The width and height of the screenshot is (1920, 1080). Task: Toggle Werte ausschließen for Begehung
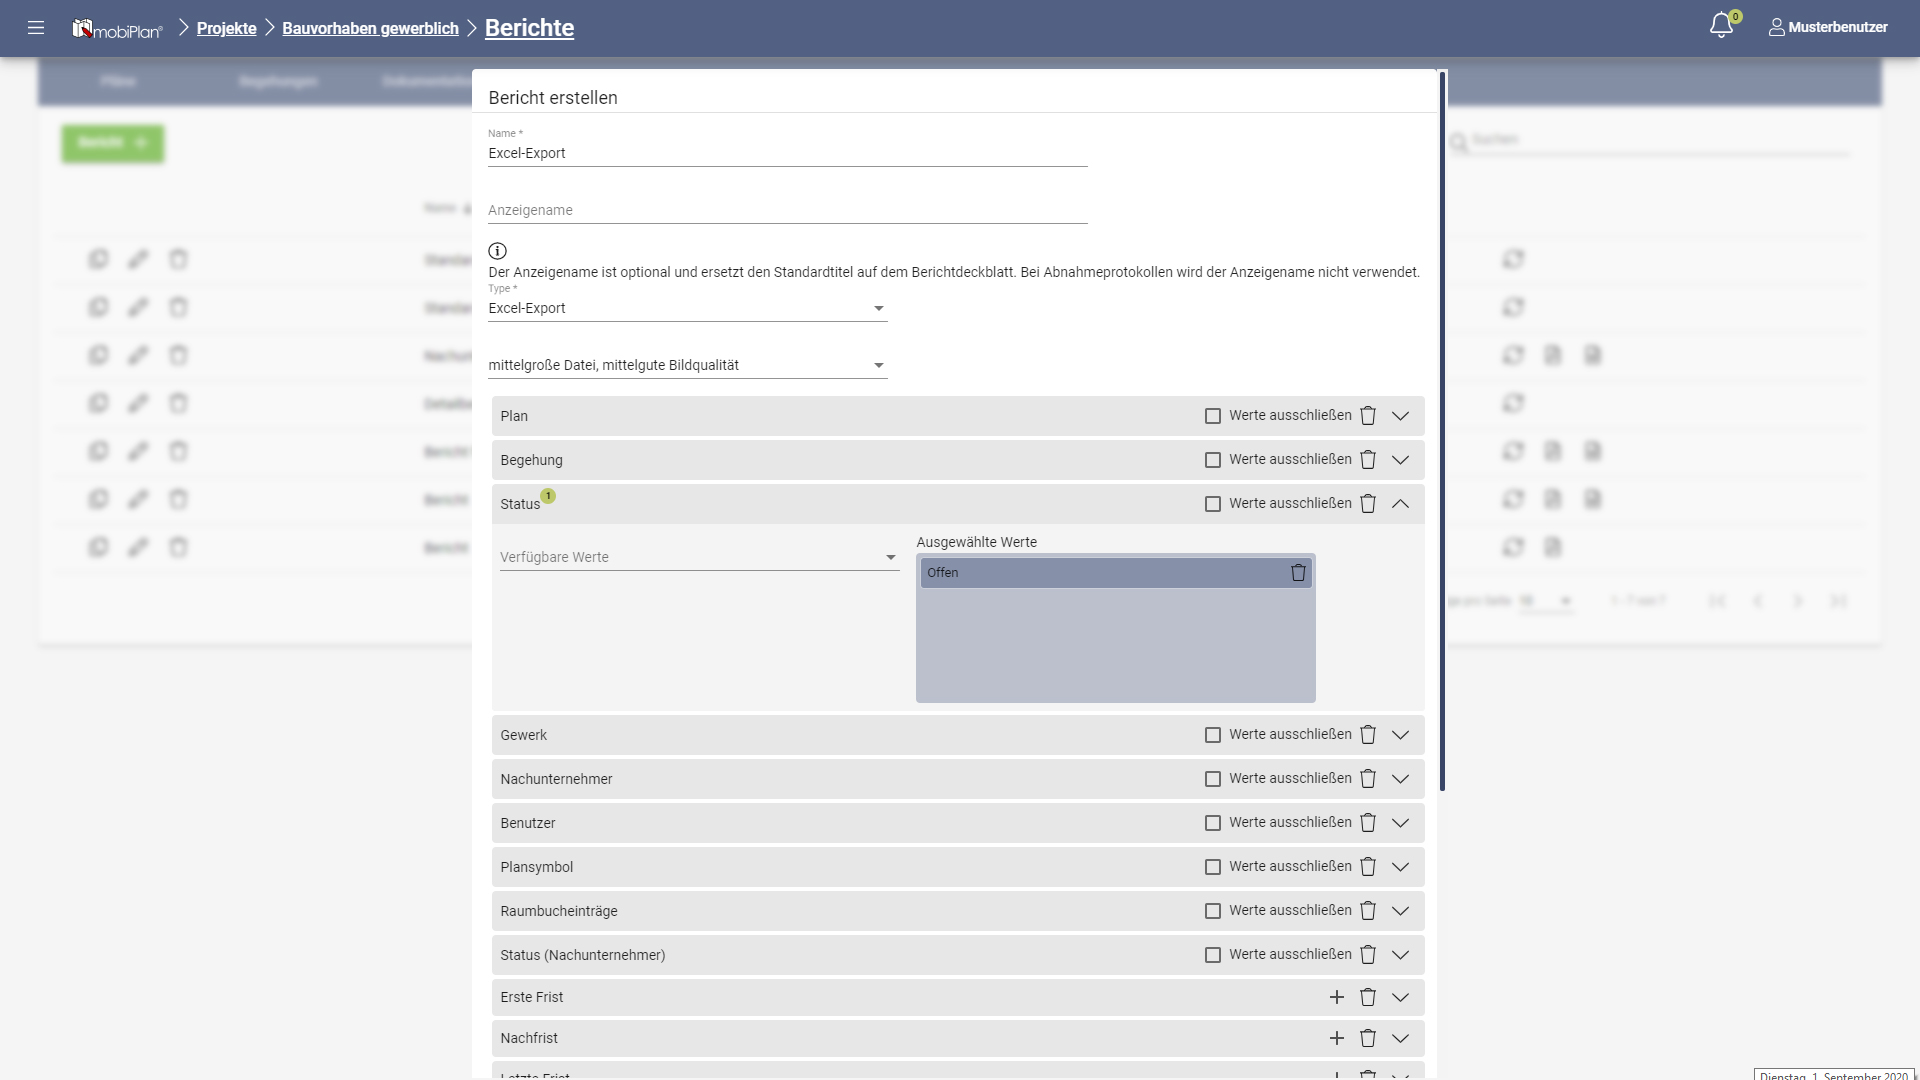[1212, 460]
